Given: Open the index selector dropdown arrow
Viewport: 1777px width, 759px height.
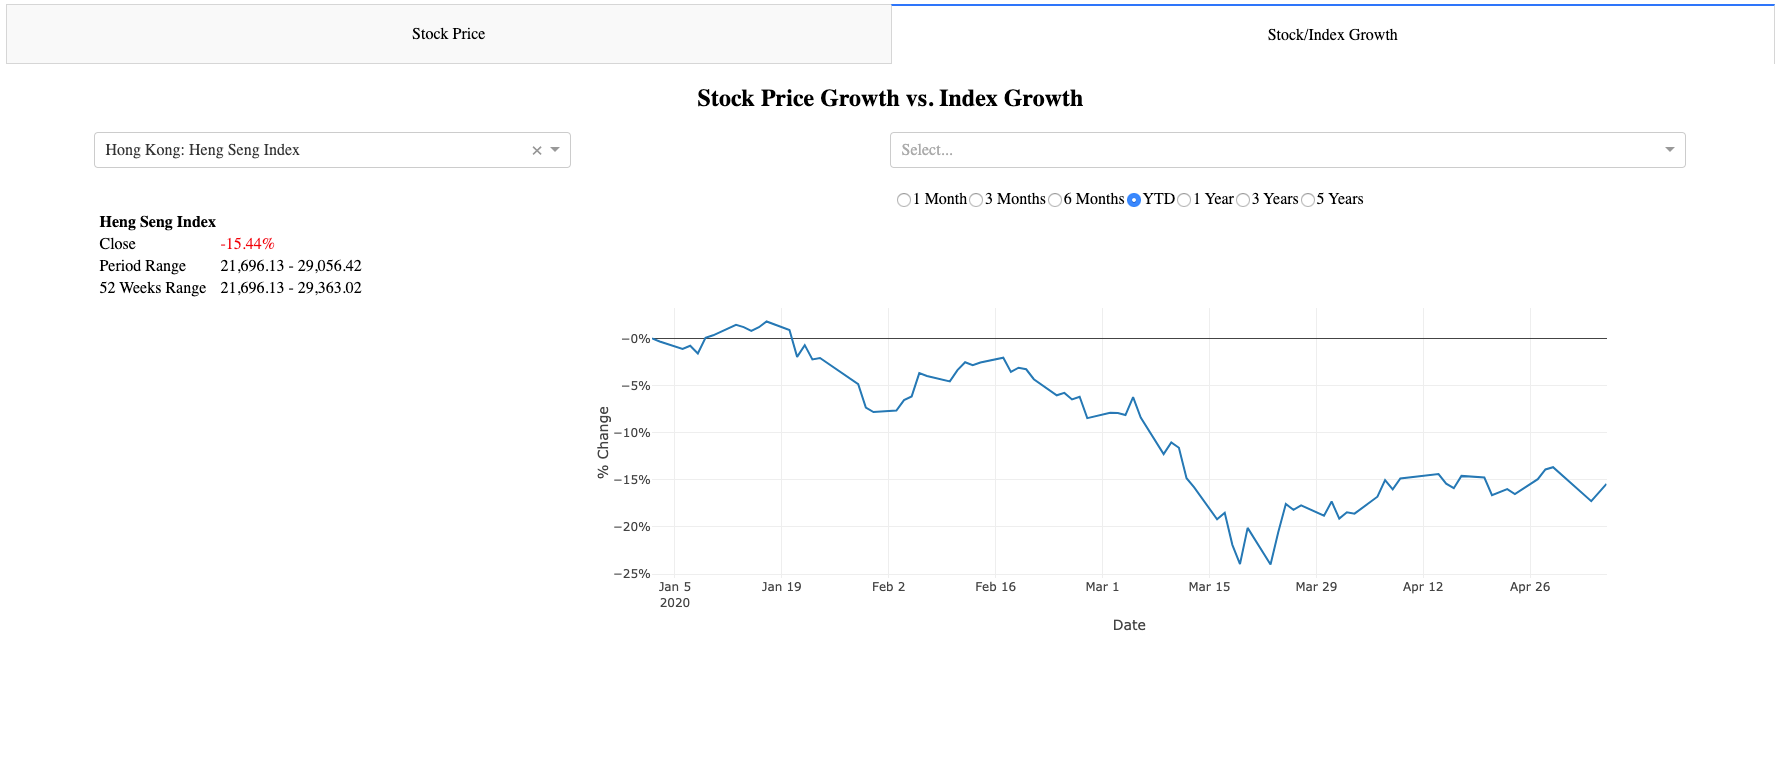Looking at the screenshot, I should pos(555,150).
